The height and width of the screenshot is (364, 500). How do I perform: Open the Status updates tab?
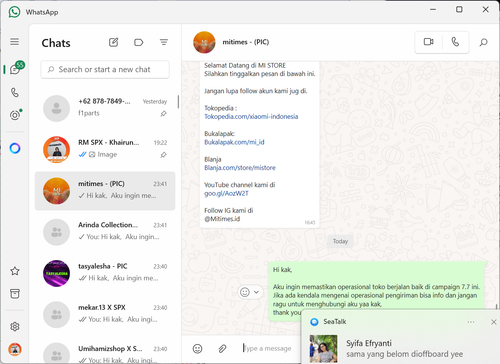pos(15,115)
